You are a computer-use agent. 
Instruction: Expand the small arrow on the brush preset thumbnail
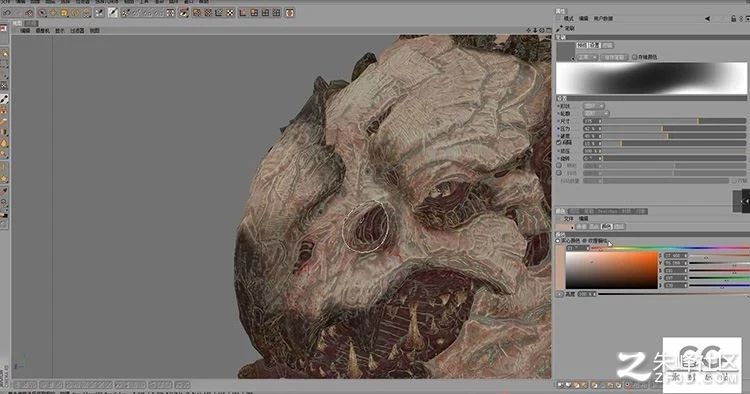(573, 59)
